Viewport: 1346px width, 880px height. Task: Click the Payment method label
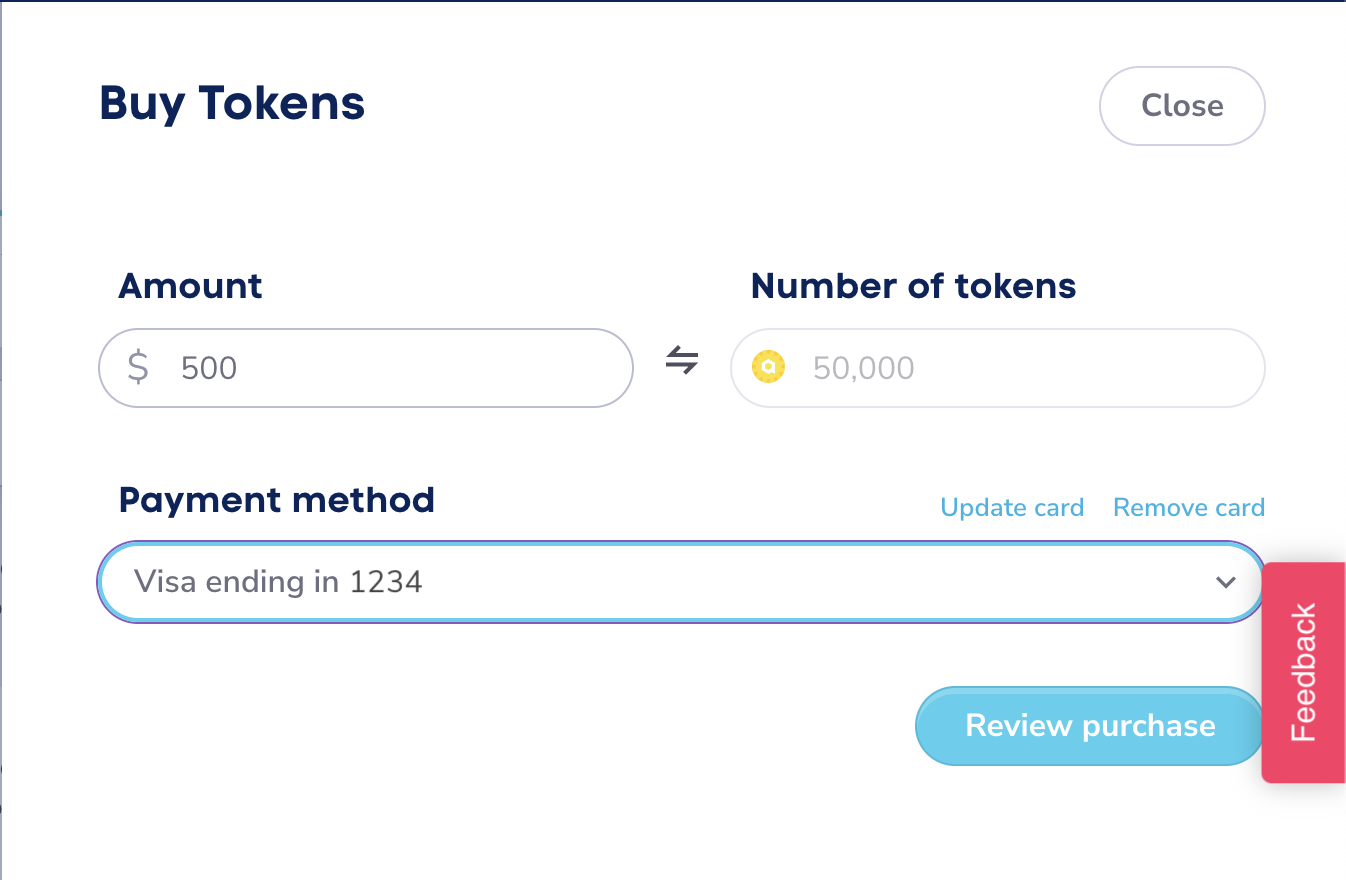[276, 500]
